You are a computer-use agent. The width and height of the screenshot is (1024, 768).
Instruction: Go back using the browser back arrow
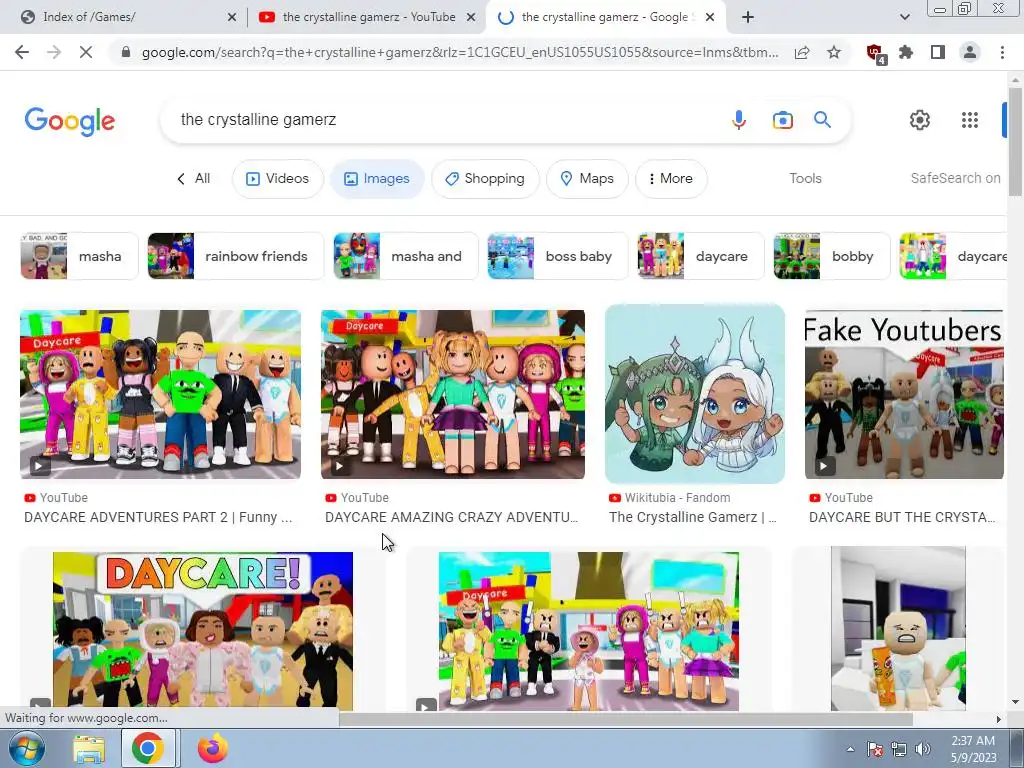coord(22,52)
